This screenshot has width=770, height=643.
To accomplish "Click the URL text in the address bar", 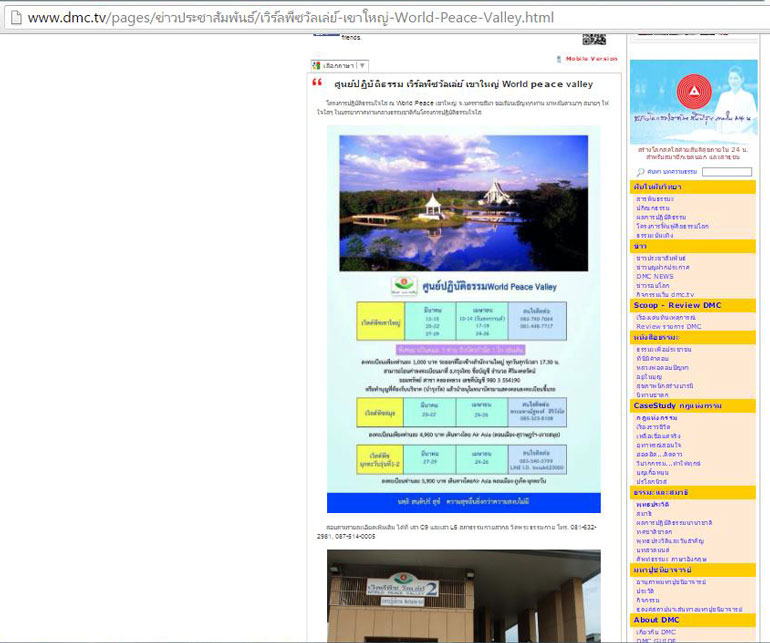I will [x=290, y=17].
